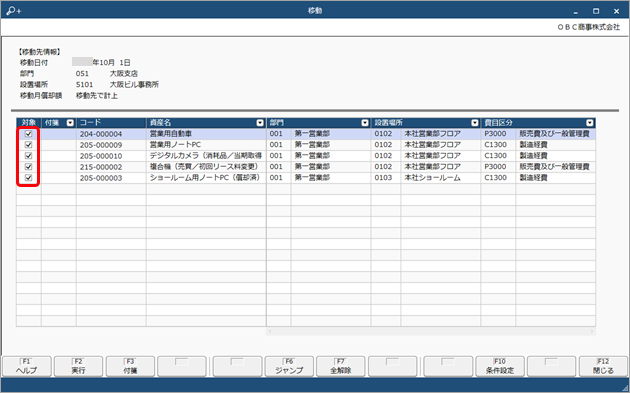The height and width of the screenshot is (393, 630).
Task: Open F10 条件設定 settings
Action: point(500,366)
